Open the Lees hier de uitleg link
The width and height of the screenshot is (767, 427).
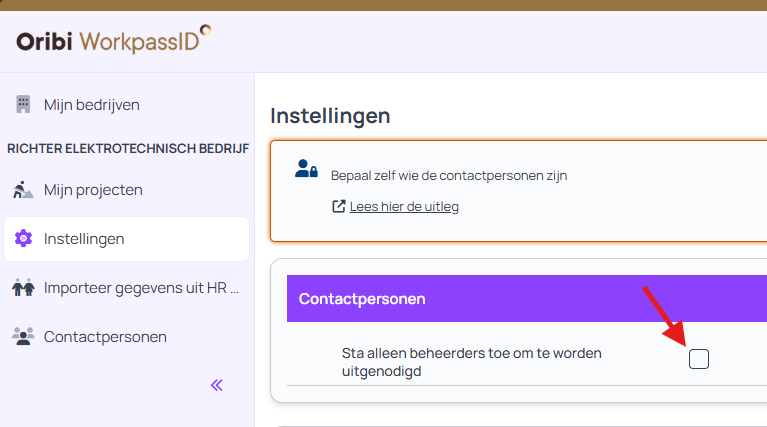click(404, 207)
